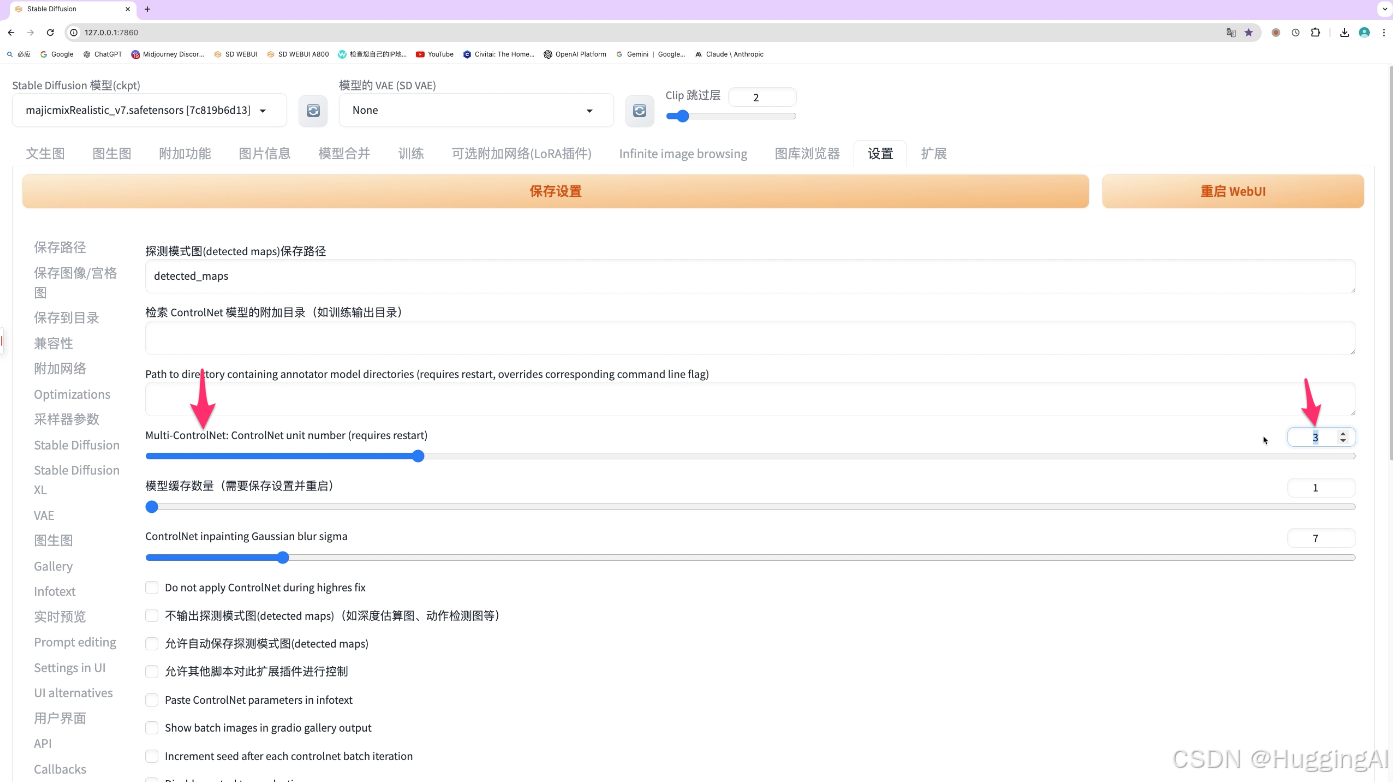Check 允许自动保存探测模式图 option
The width and height of the screenshot is (1393, 782).
click(x=152, y=644)
